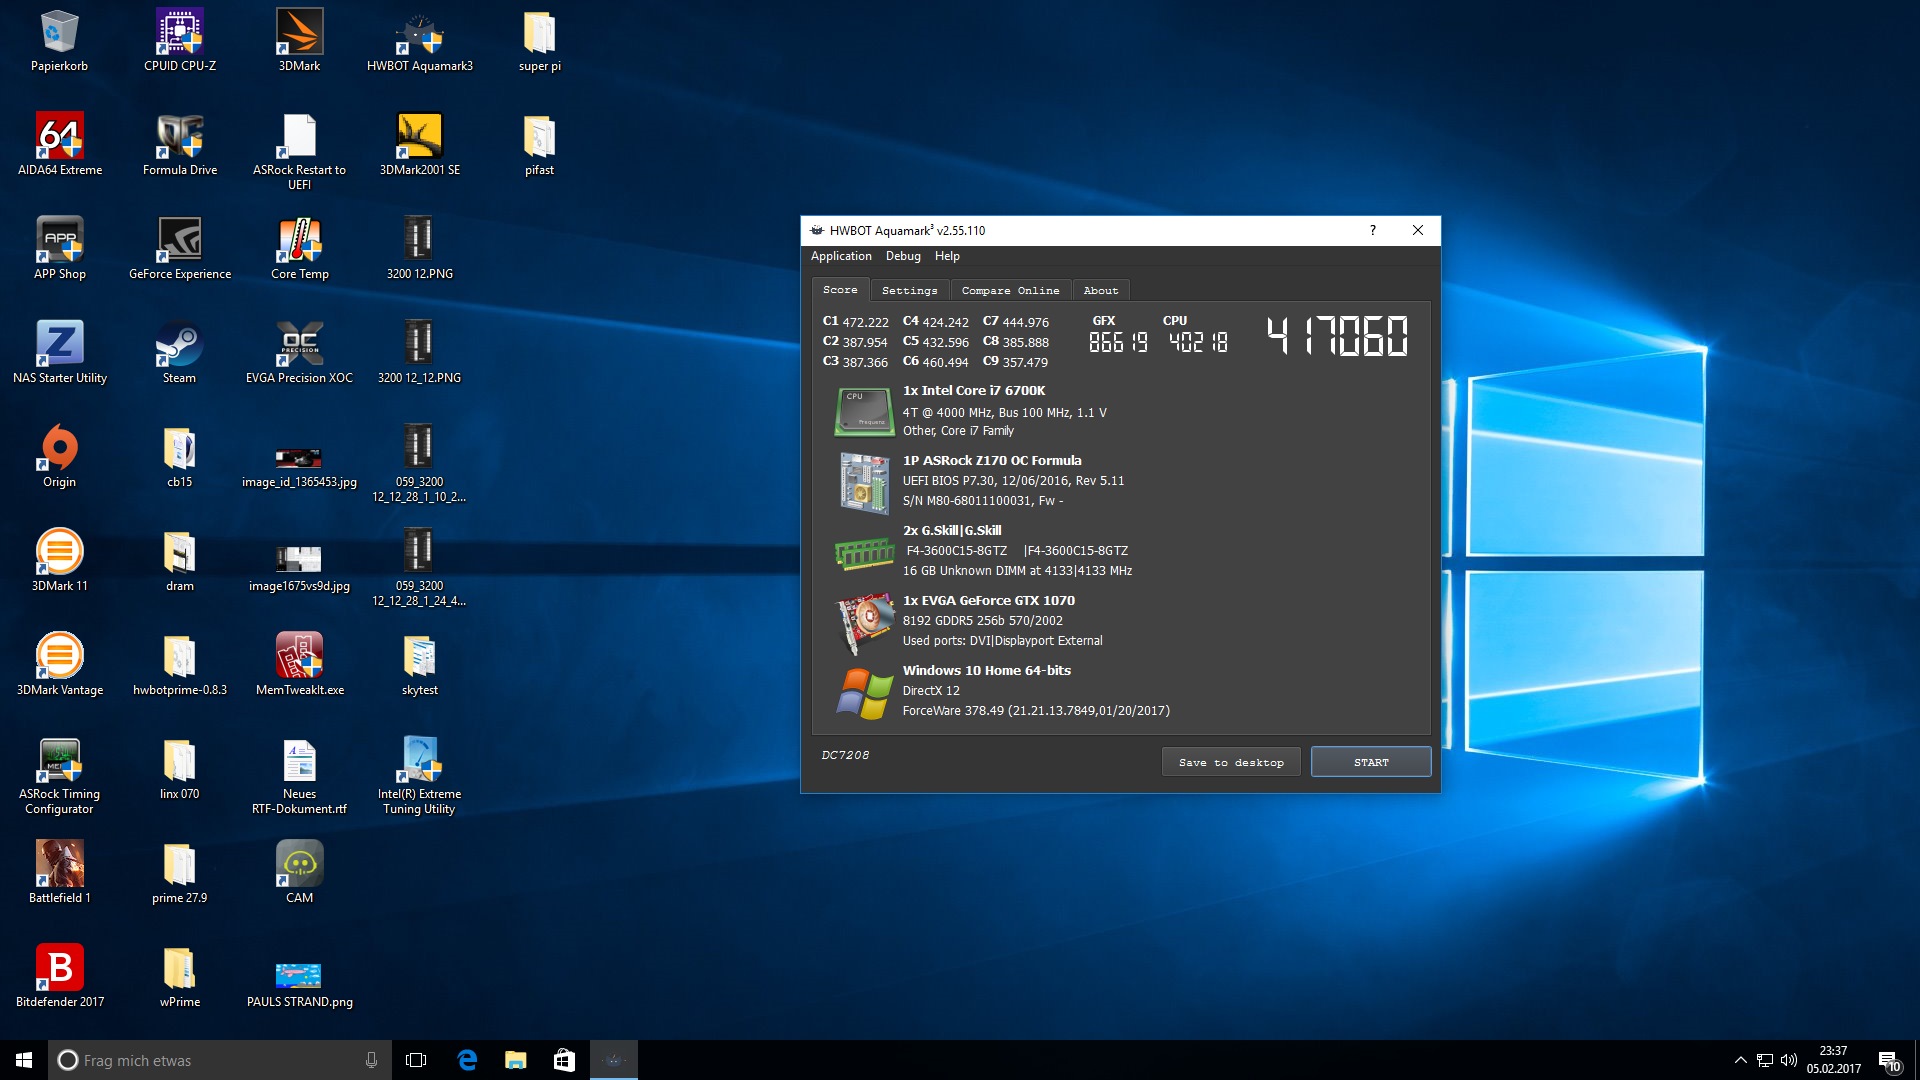
Task: Open File Explorer from taskbar
Action: click(516, 1060)
